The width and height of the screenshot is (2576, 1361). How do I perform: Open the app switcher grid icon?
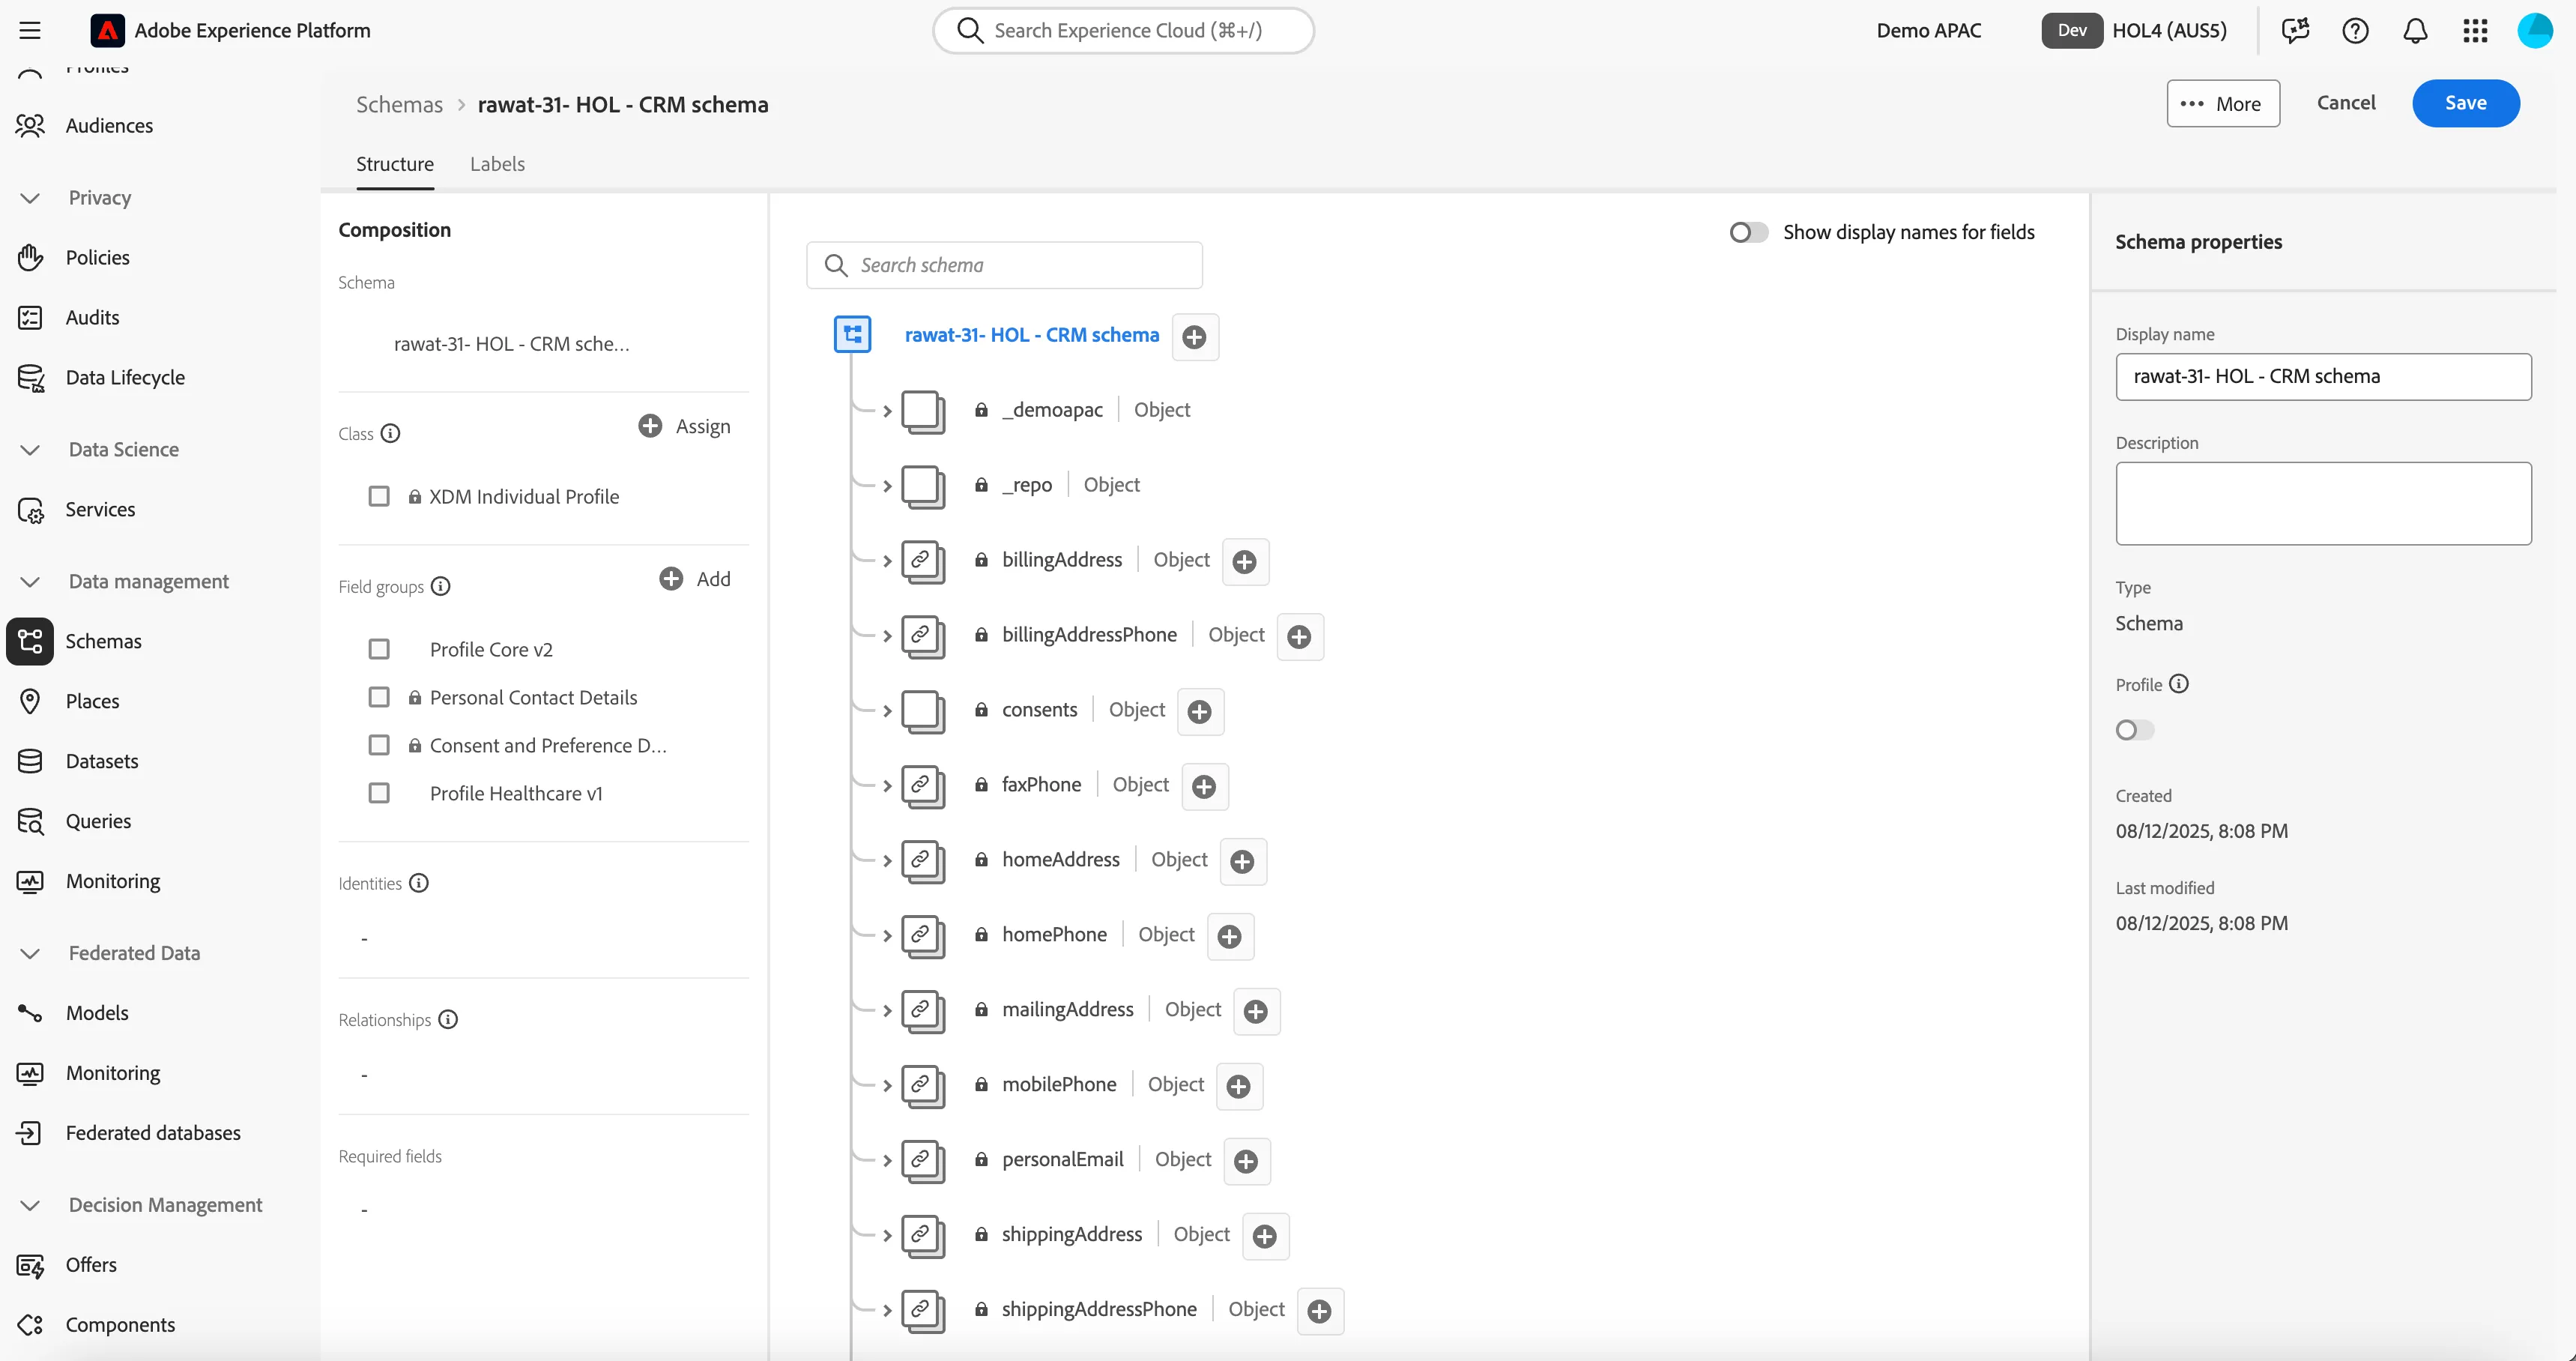coord(2475,30)
